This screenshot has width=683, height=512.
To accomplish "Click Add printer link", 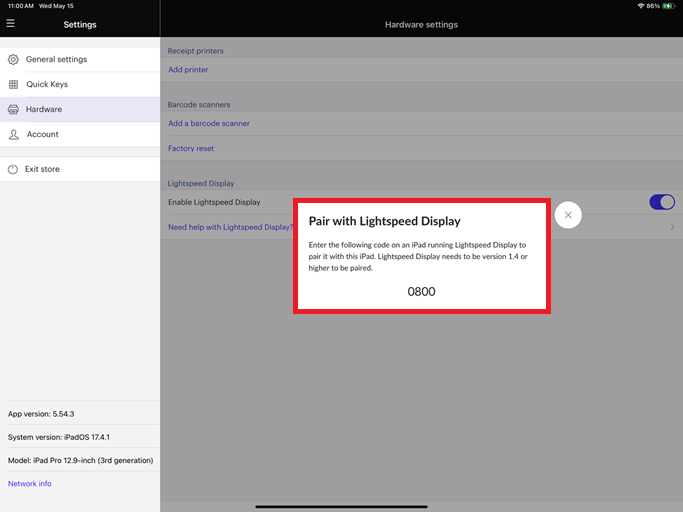I will point(188,70).
